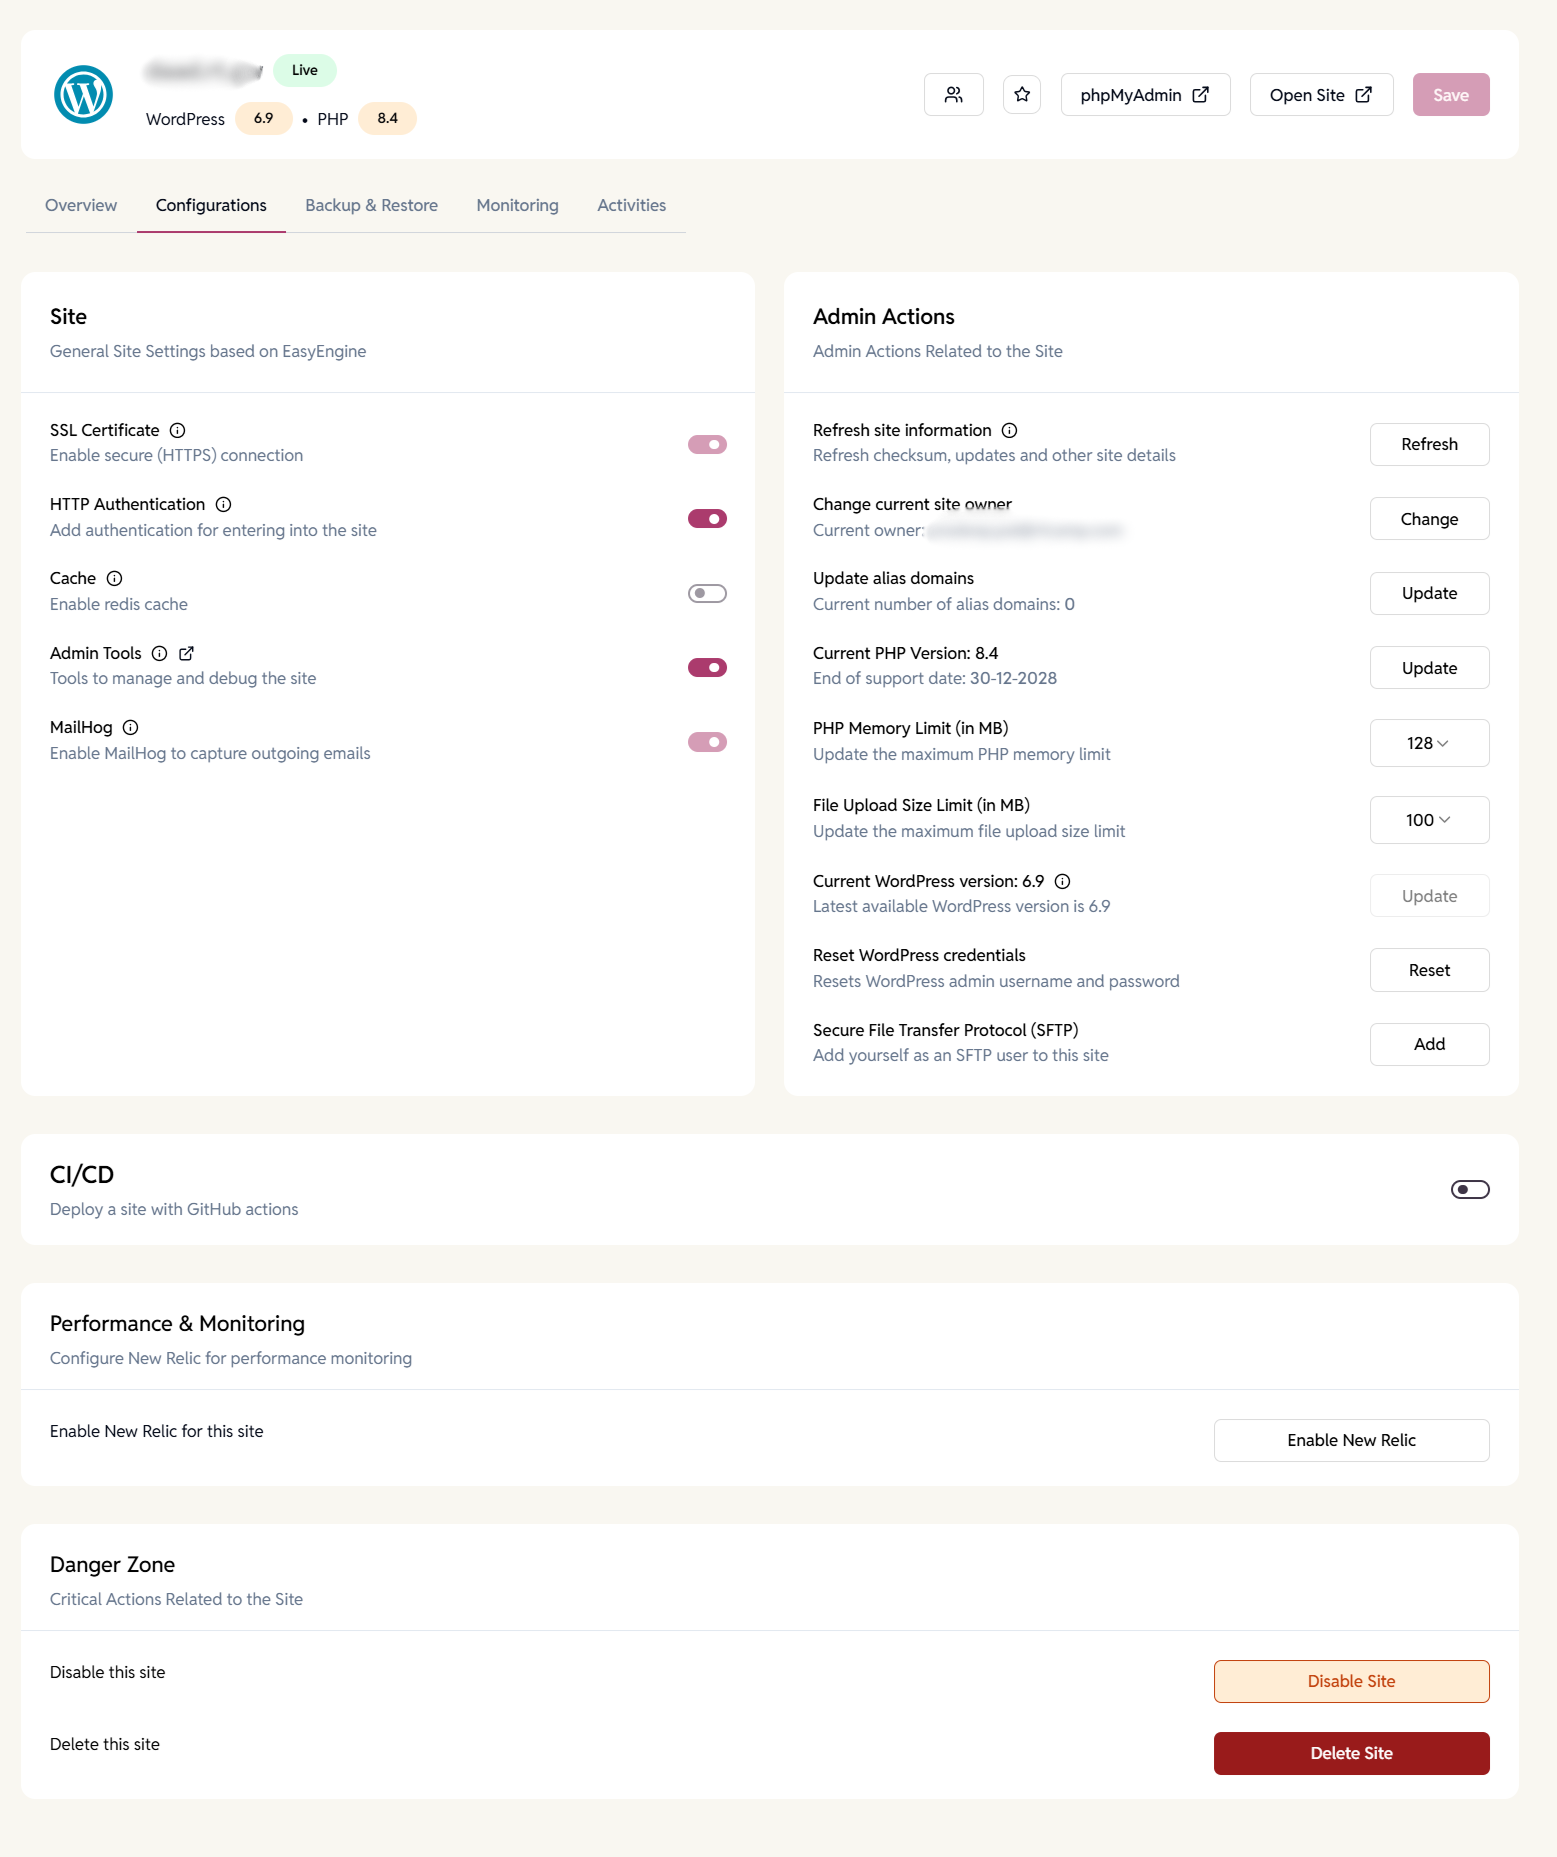Open the Admin Tools external link icon
The width and height of the screenshot is (1557, 1857).
pyautogui.click(x=186, y=652)
